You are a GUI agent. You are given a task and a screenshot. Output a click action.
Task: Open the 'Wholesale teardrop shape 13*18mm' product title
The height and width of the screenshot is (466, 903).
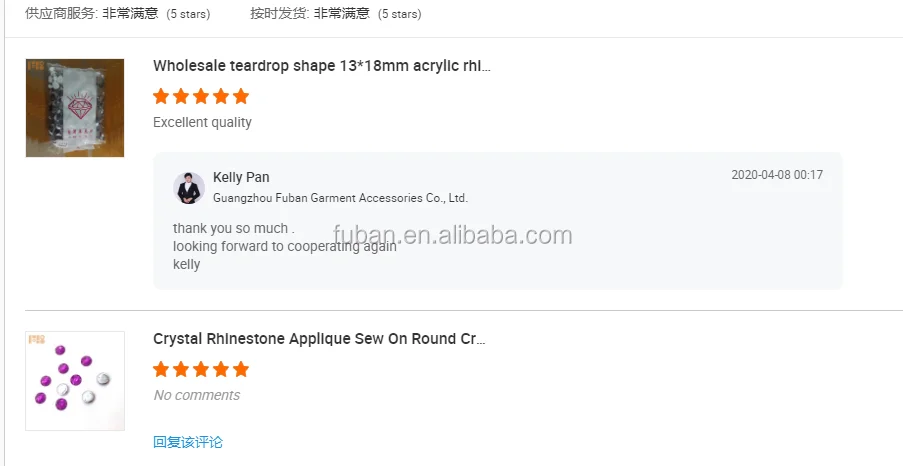coord(322,66)
